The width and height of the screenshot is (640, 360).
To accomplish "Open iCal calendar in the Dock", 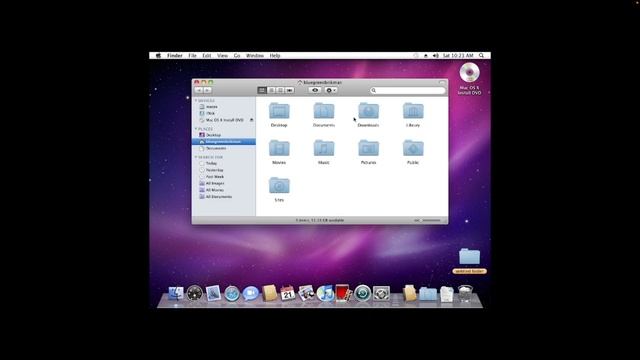I will point(288,293).
